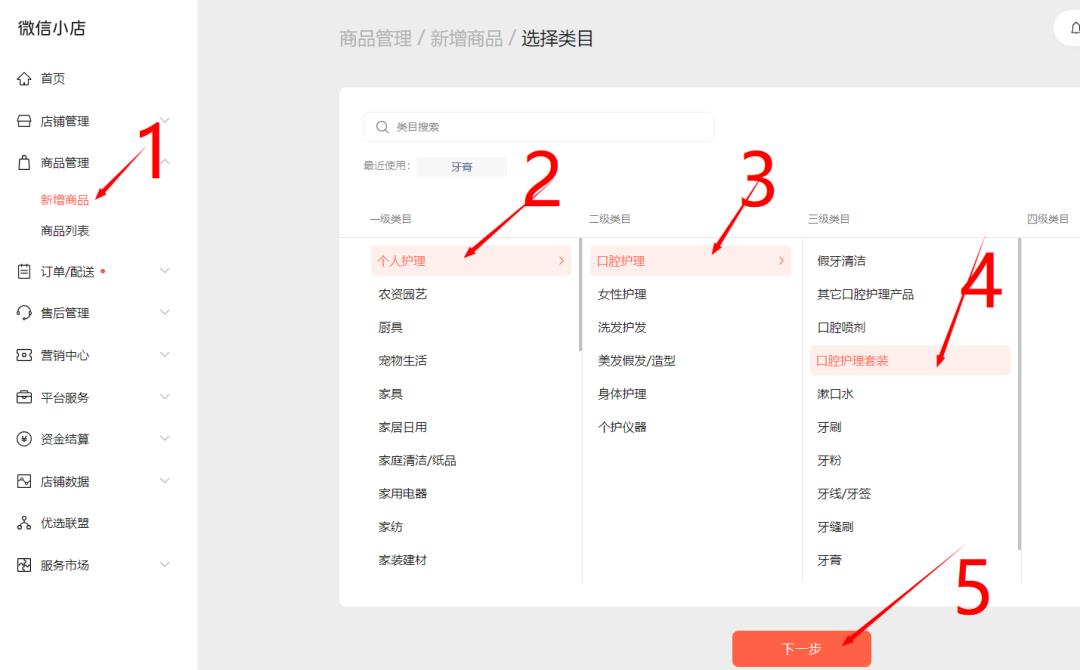
Task: Select 假牙清洁 third-level category
Action: tap(841, 260)
